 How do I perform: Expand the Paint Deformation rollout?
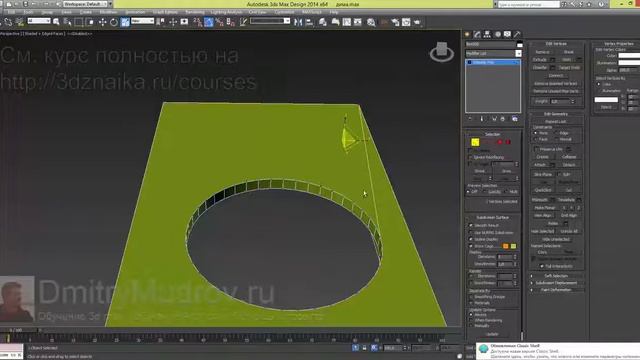tap(556, 290)
